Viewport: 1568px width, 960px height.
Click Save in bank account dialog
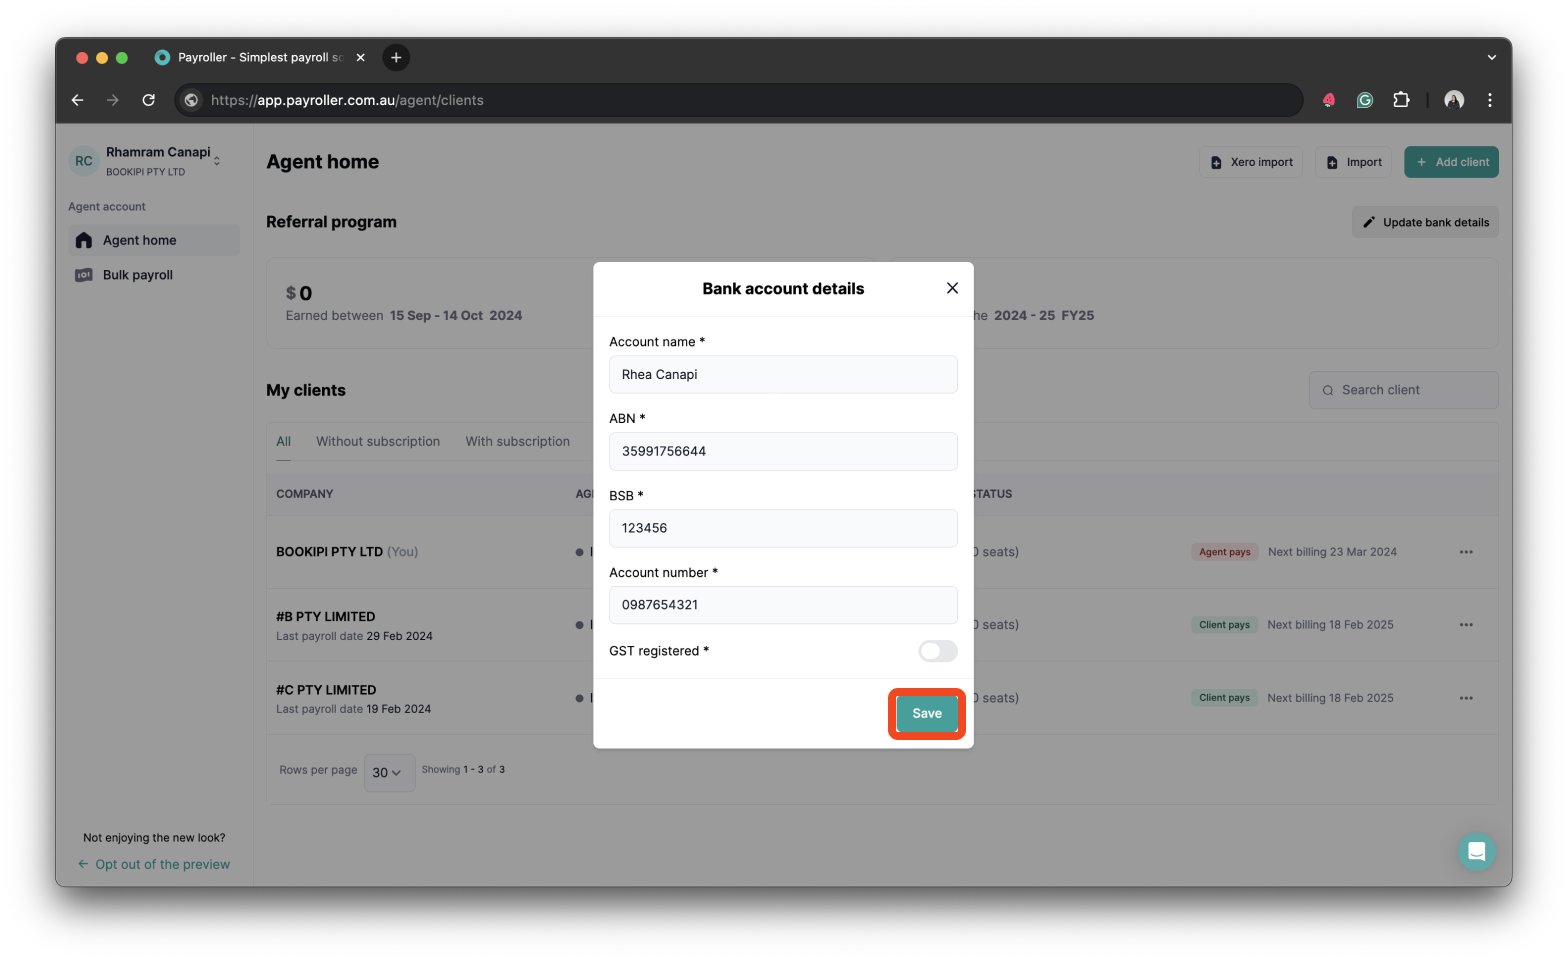(926, 713)
